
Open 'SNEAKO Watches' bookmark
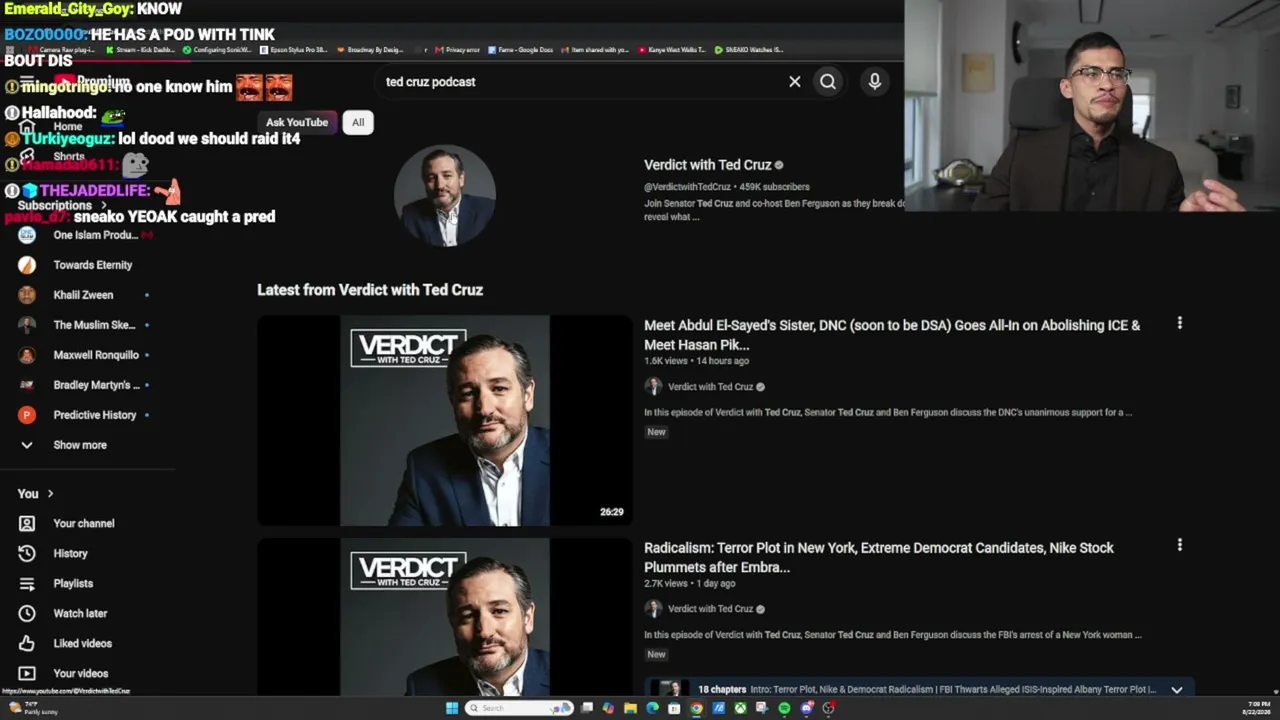coord(749,50)
